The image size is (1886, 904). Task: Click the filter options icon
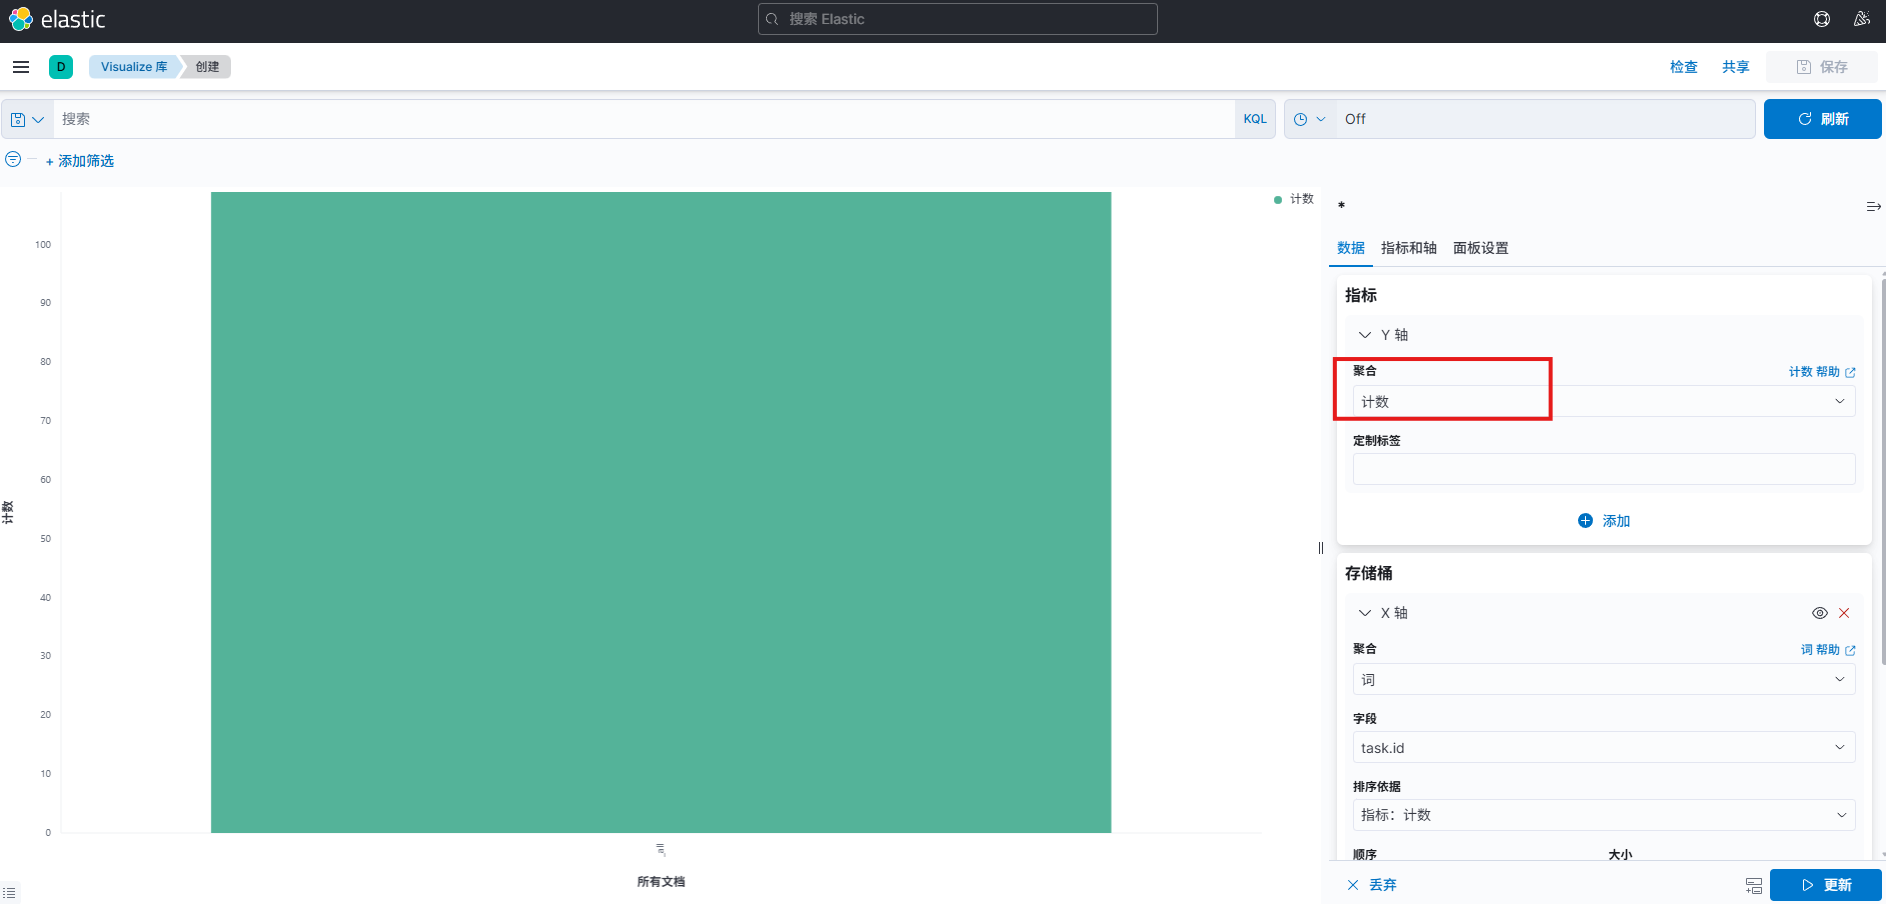13,160
